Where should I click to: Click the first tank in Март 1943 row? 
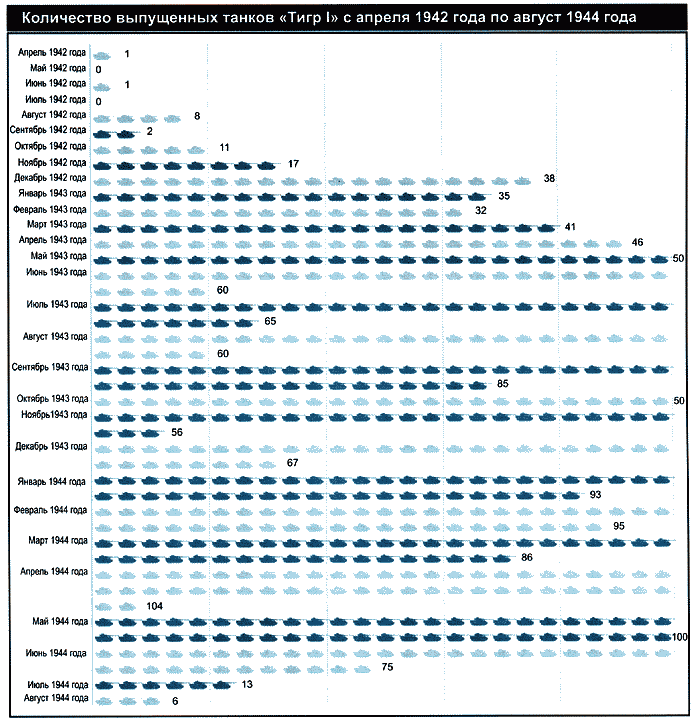(102, 228)
